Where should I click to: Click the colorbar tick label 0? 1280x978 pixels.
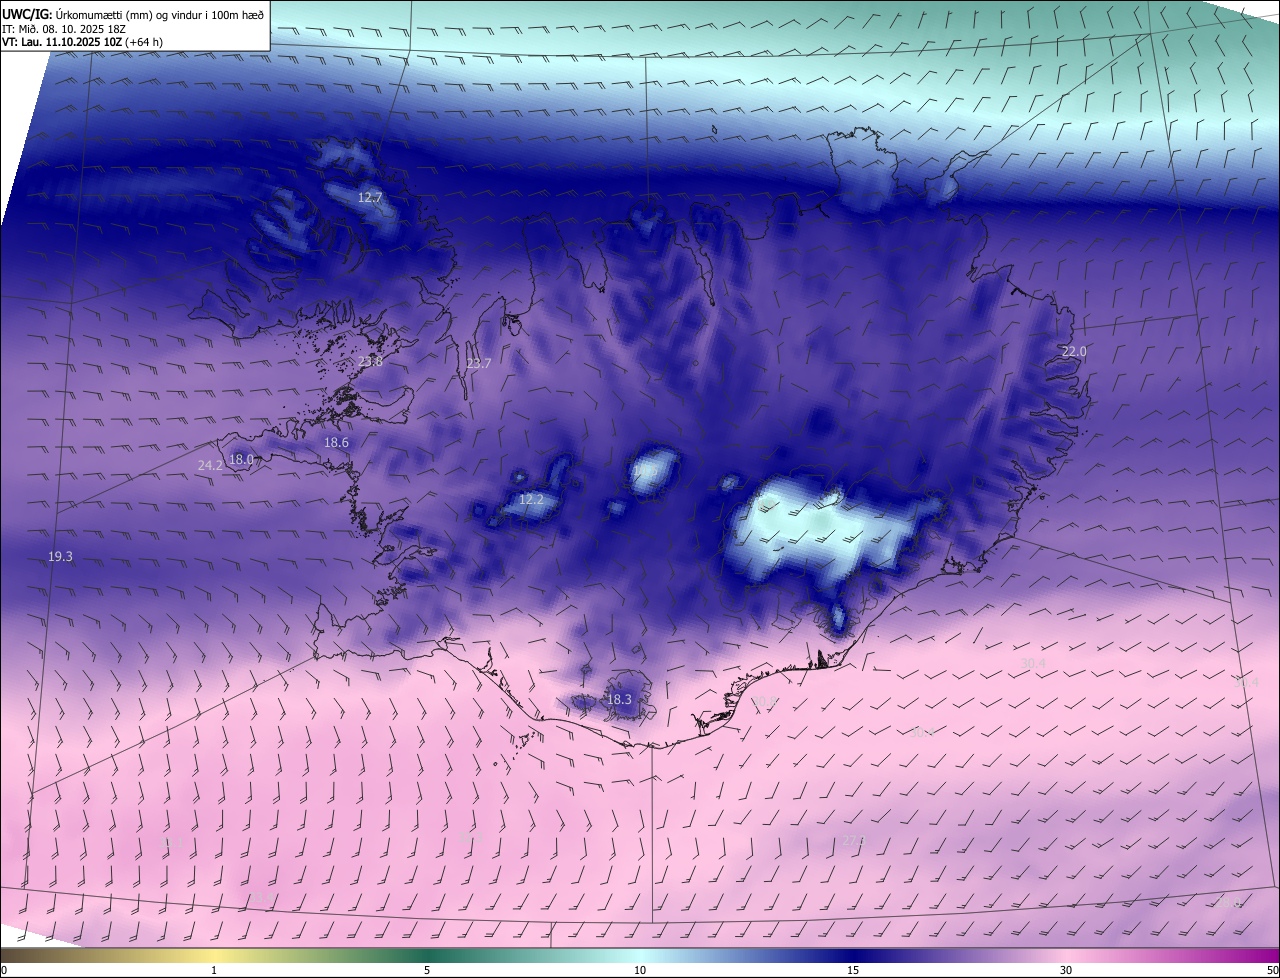coord(4,970)
